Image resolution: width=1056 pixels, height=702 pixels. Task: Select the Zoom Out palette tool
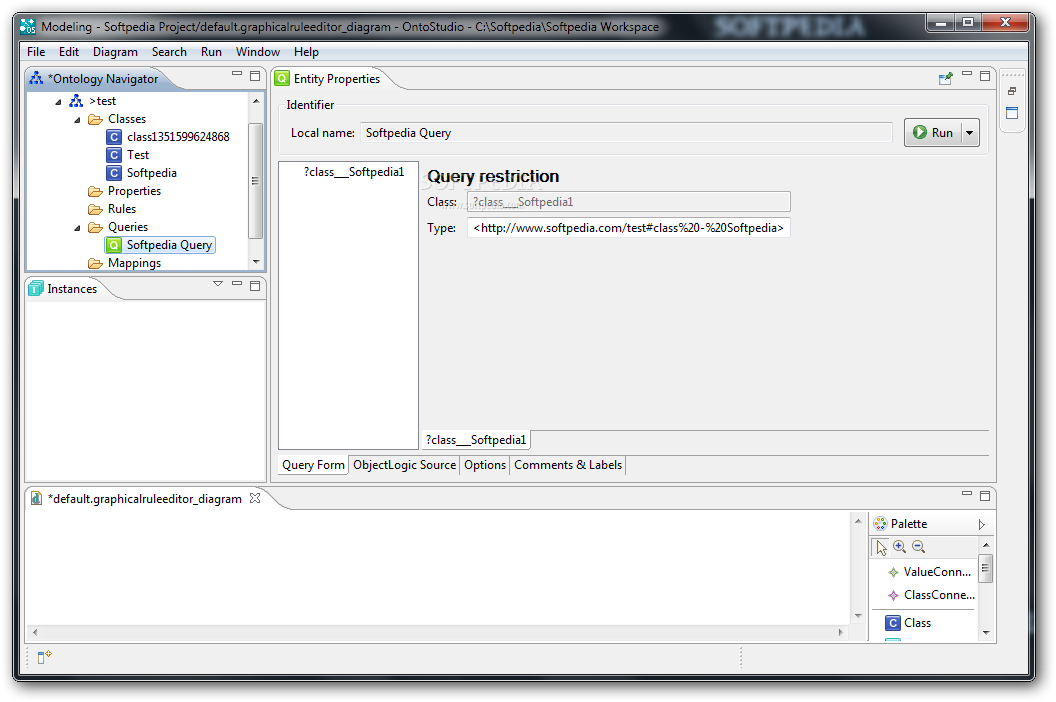(919, 547)
